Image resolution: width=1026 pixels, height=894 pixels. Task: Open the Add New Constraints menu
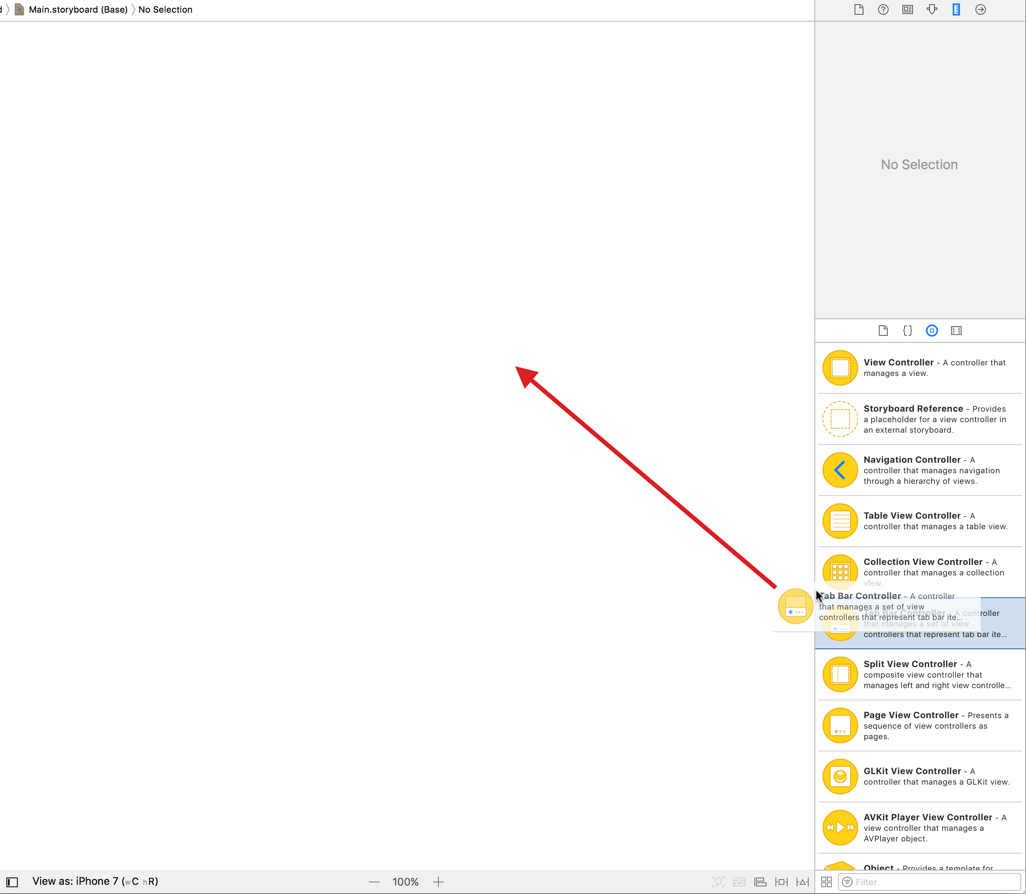781,882
